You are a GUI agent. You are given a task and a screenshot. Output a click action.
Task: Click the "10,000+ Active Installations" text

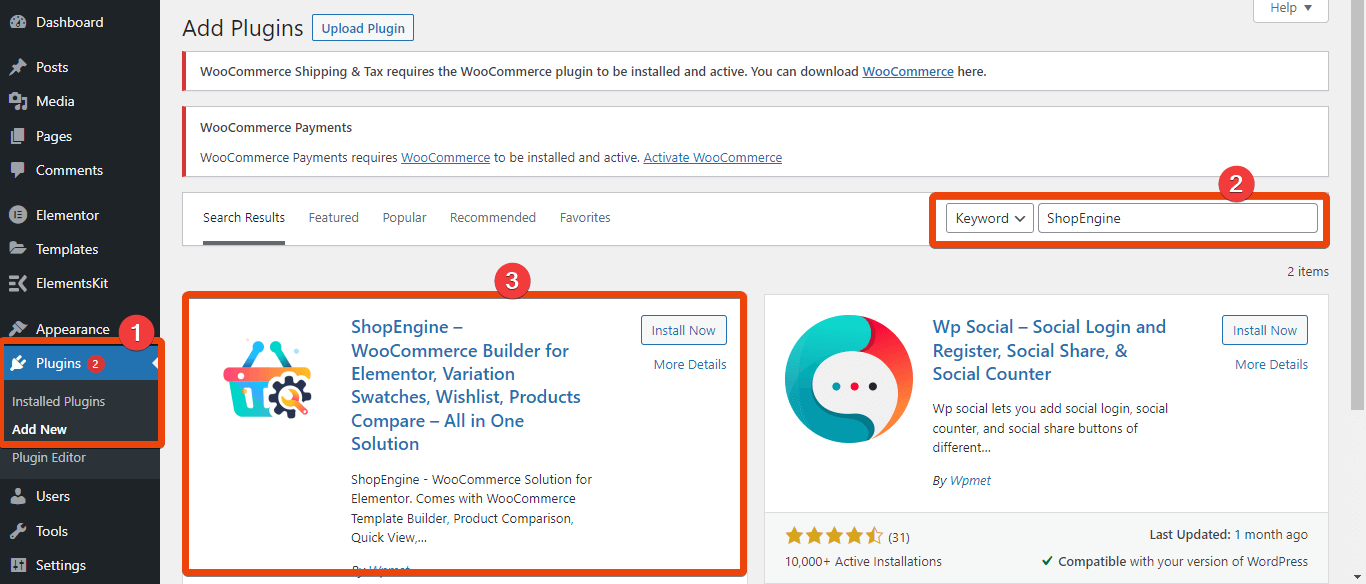[863, 561]
